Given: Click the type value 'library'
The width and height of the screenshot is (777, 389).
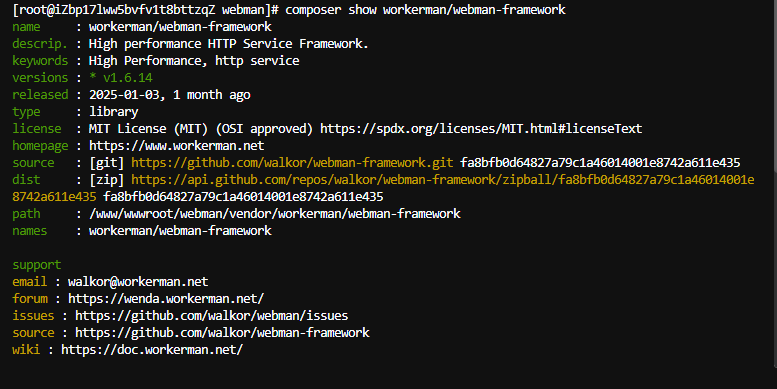Looking at the screenshot, I should coord(113,111).
